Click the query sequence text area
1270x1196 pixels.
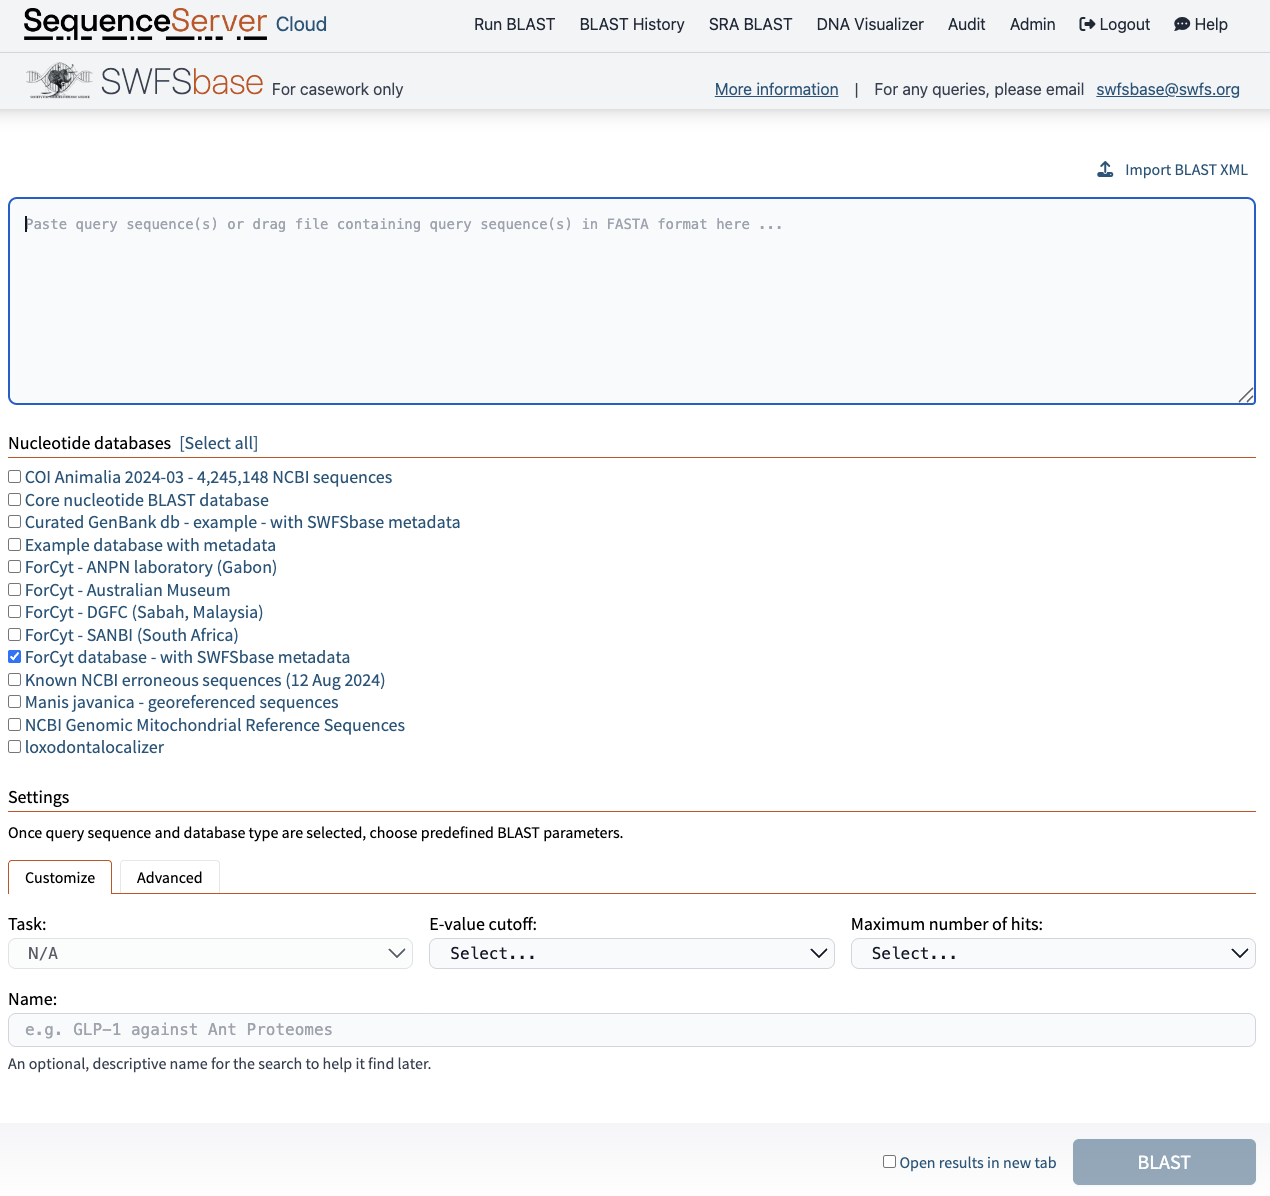tap(631, 301)
